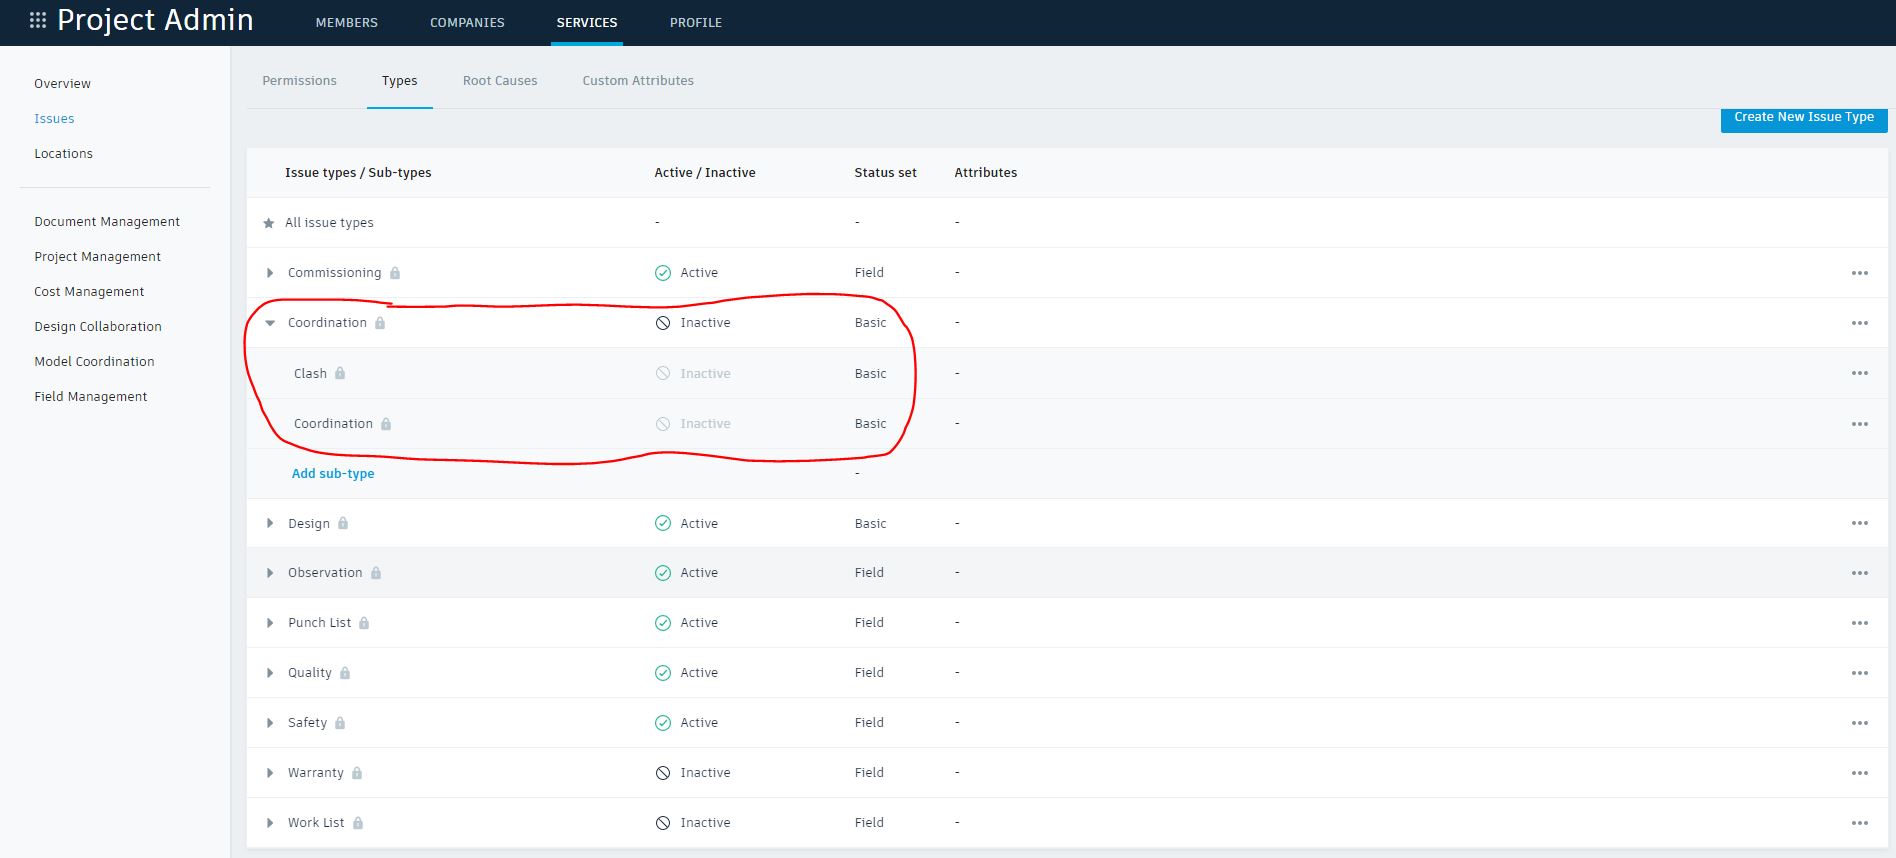
Task: Click the active checkmark icon for Safety
Action: 663,723
